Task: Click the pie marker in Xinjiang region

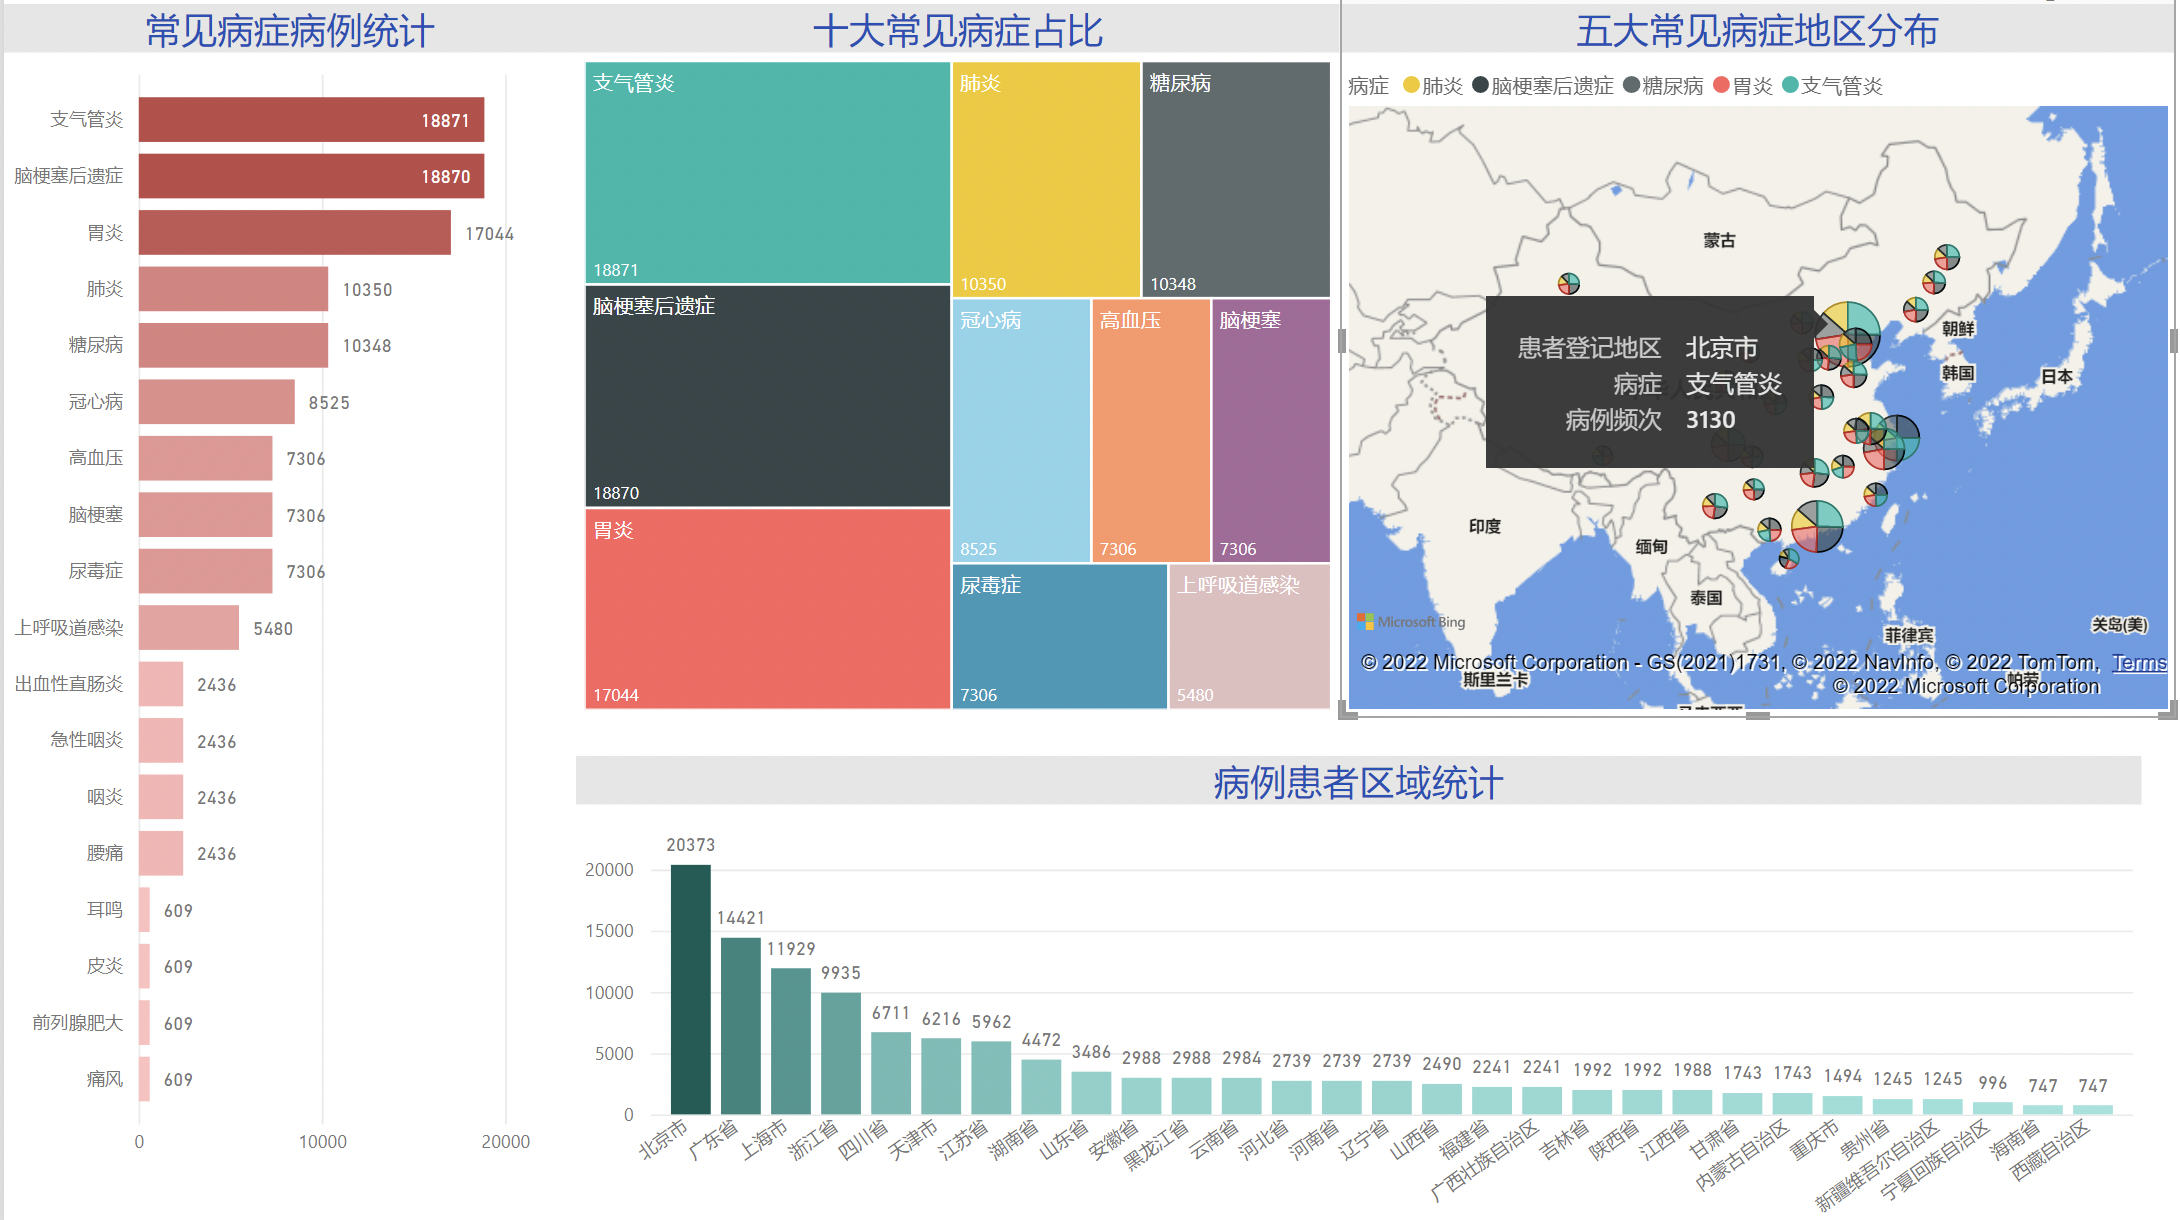Action: click(x=1568, y=284)
